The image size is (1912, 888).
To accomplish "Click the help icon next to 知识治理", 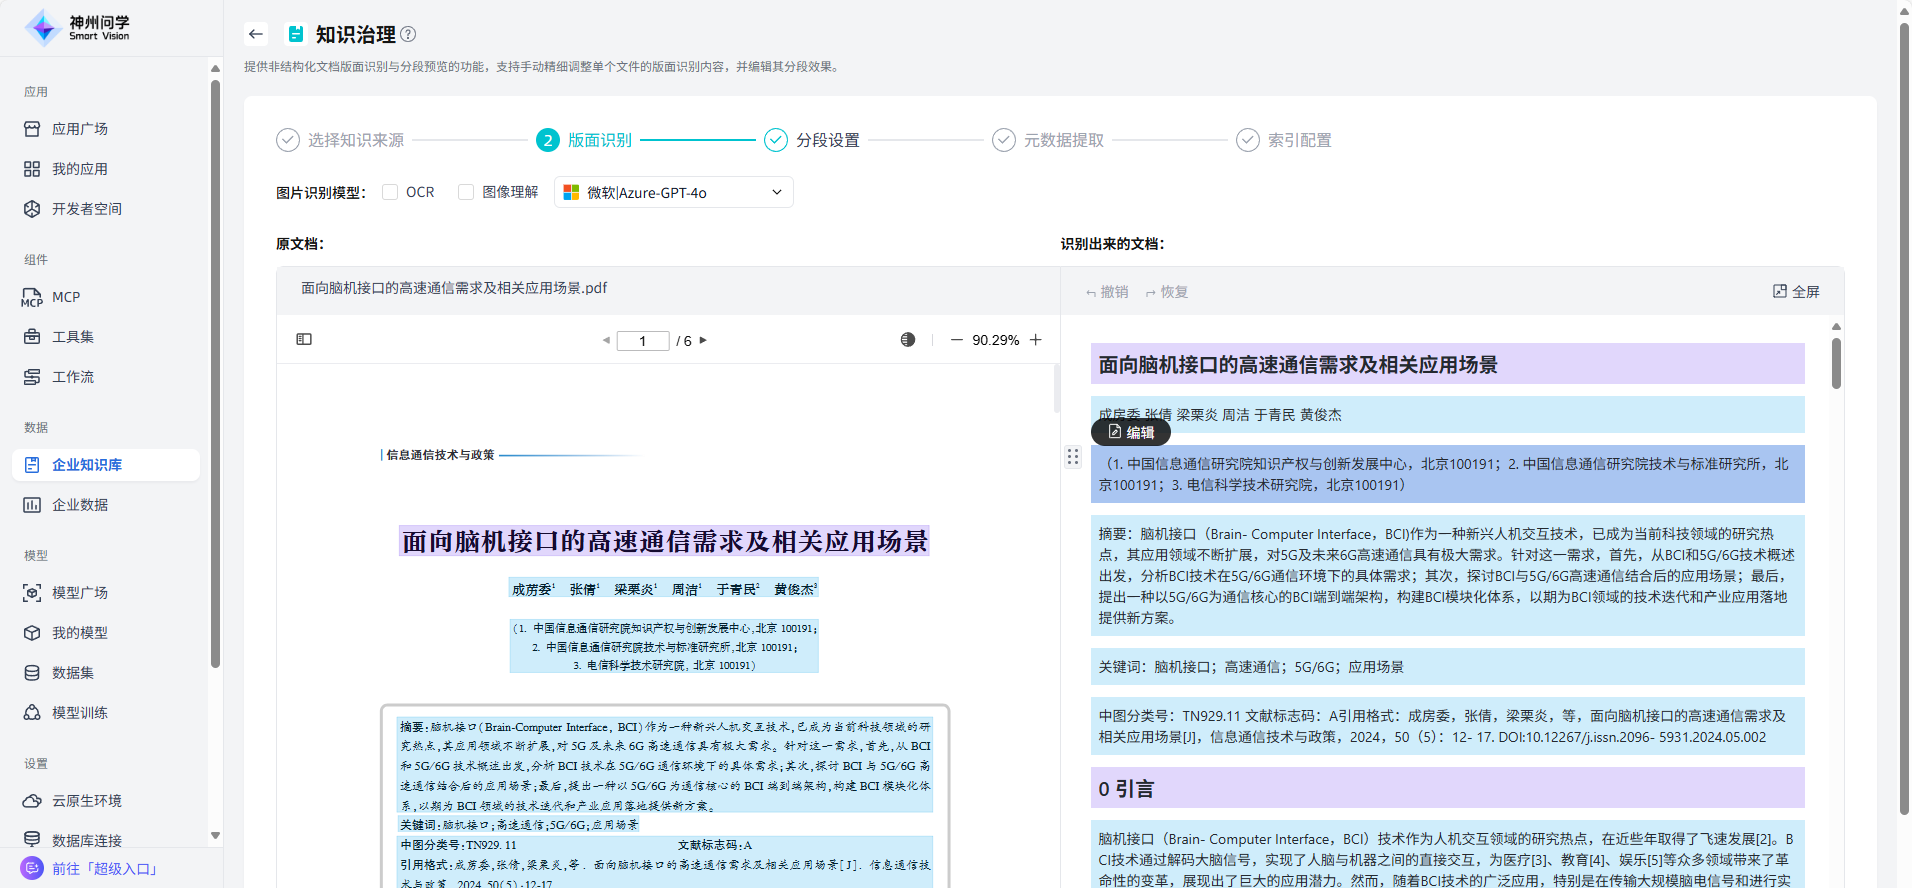I will (x=408, y=34).
